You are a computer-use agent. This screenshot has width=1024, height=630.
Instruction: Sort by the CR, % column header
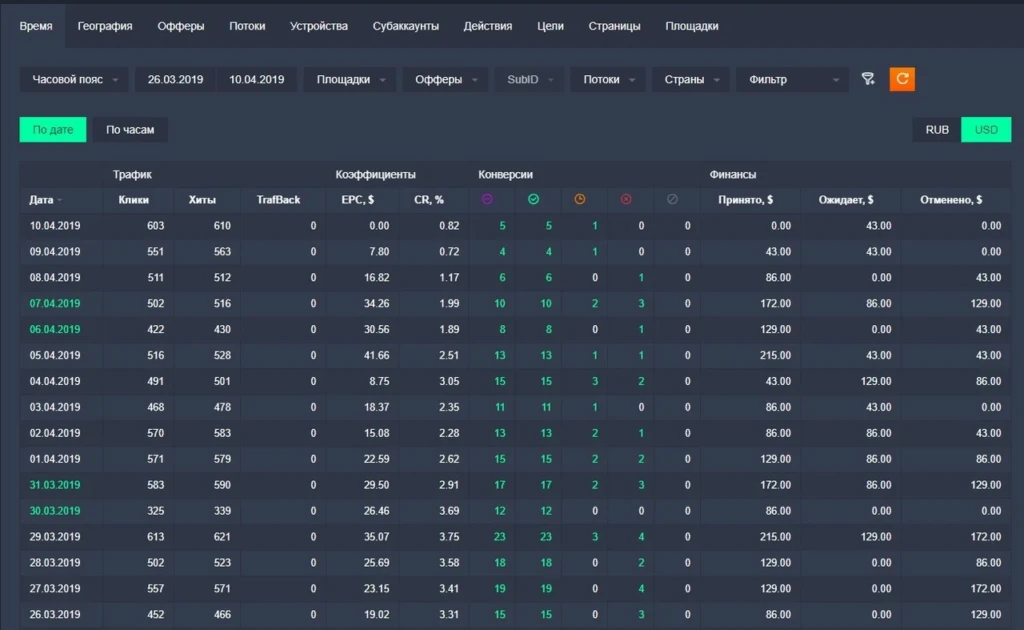(429, 200)
